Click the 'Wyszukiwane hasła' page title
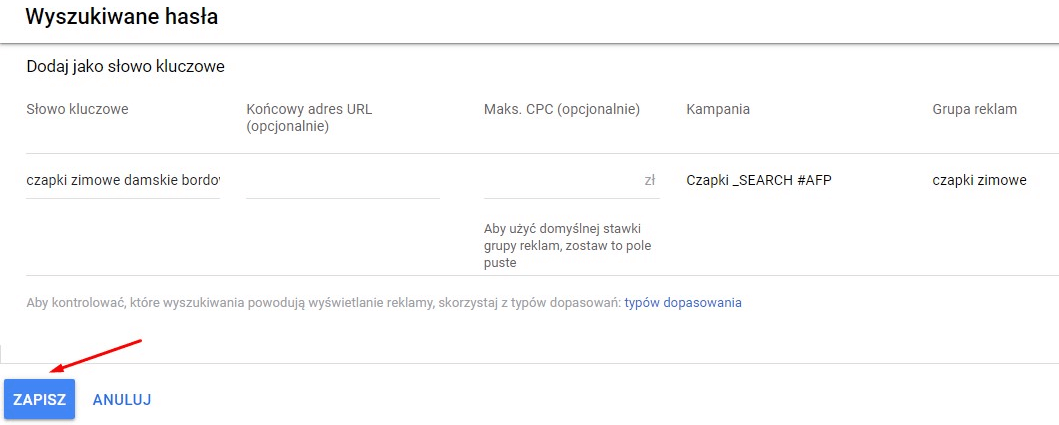Viewport: 1059px width, 425px height. click(x=121, y=17)
